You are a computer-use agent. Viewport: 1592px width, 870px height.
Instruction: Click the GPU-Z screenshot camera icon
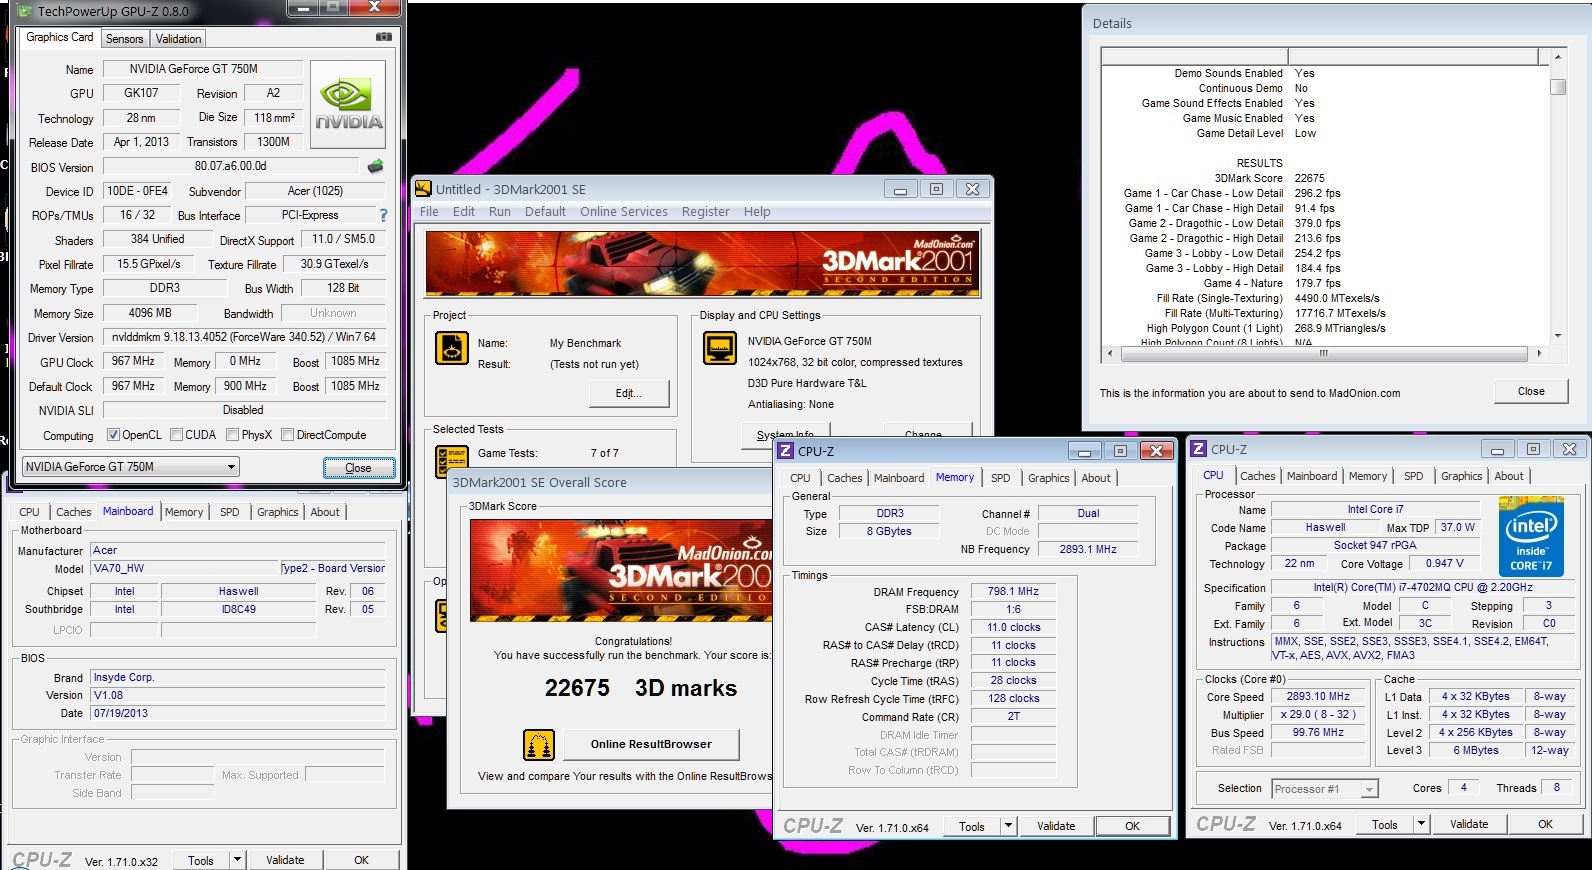(x=383, y=37)
